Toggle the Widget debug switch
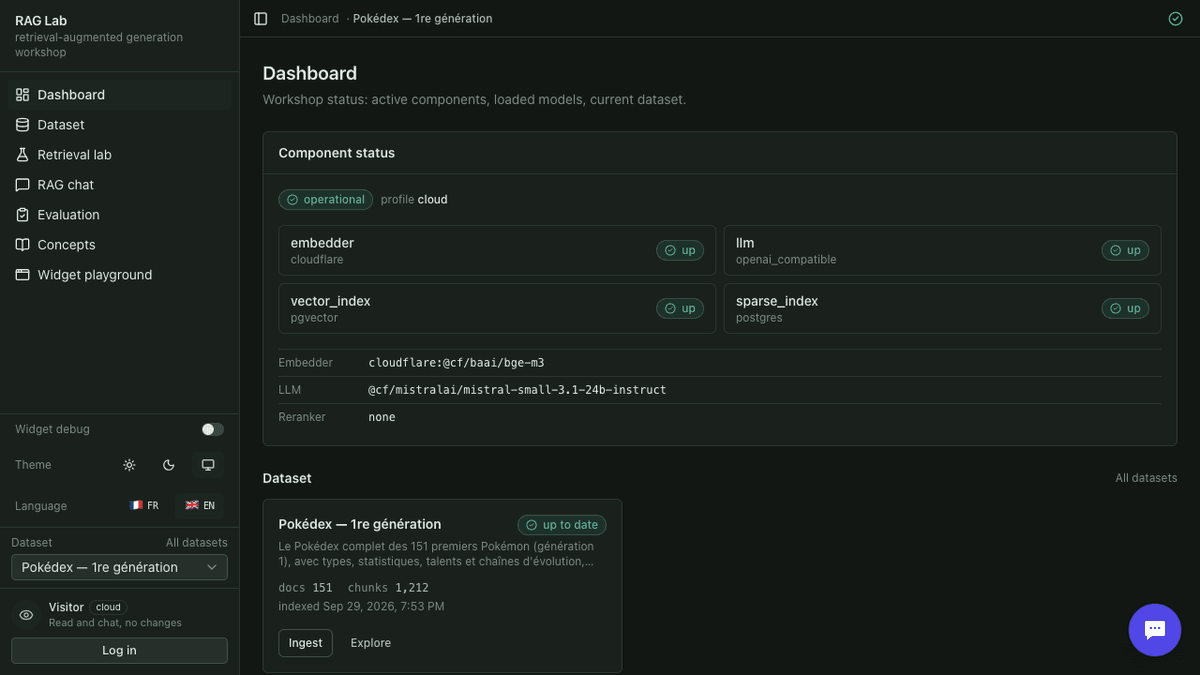The width and height of the screenshot is (1200, 675). click(213, 429)
